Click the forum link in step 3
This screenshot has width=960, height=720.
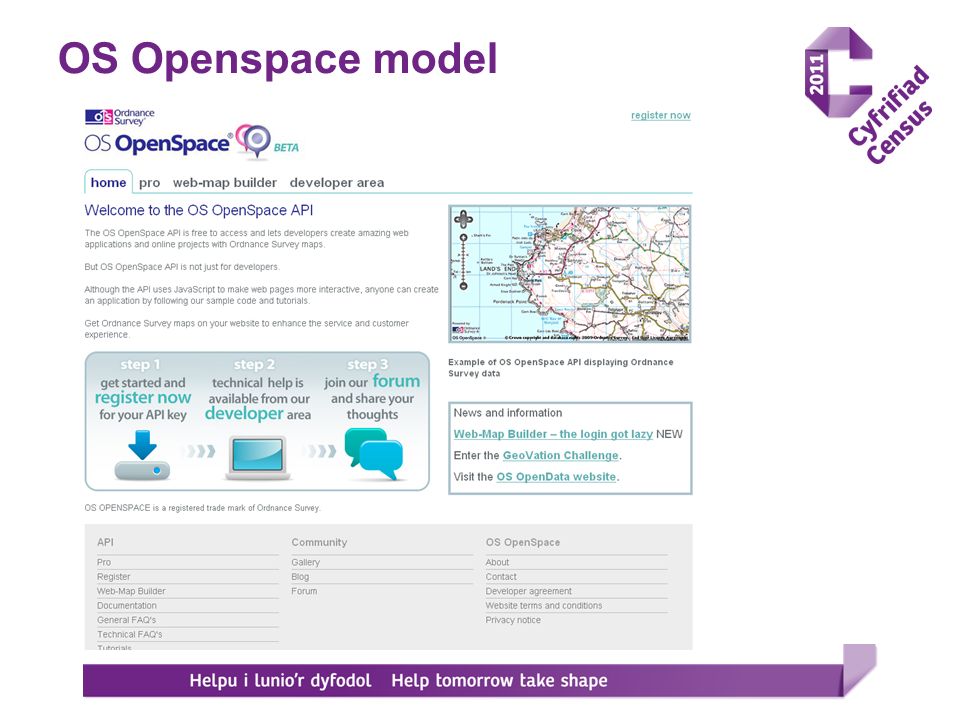(x=396, y=381)
